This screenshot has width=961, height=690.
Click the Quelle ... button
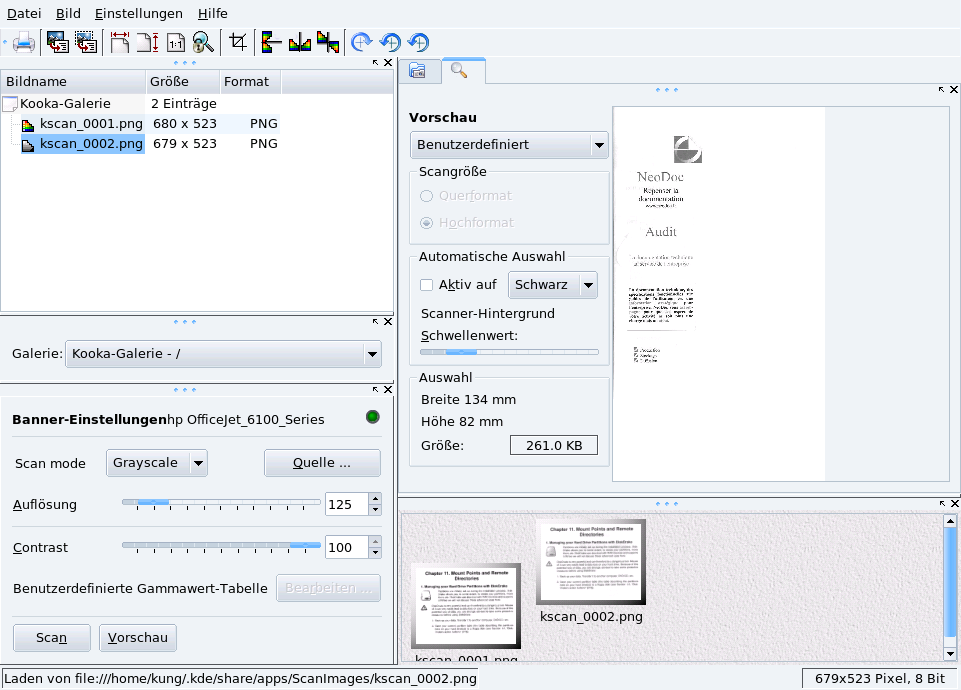(x=322, y=463)
